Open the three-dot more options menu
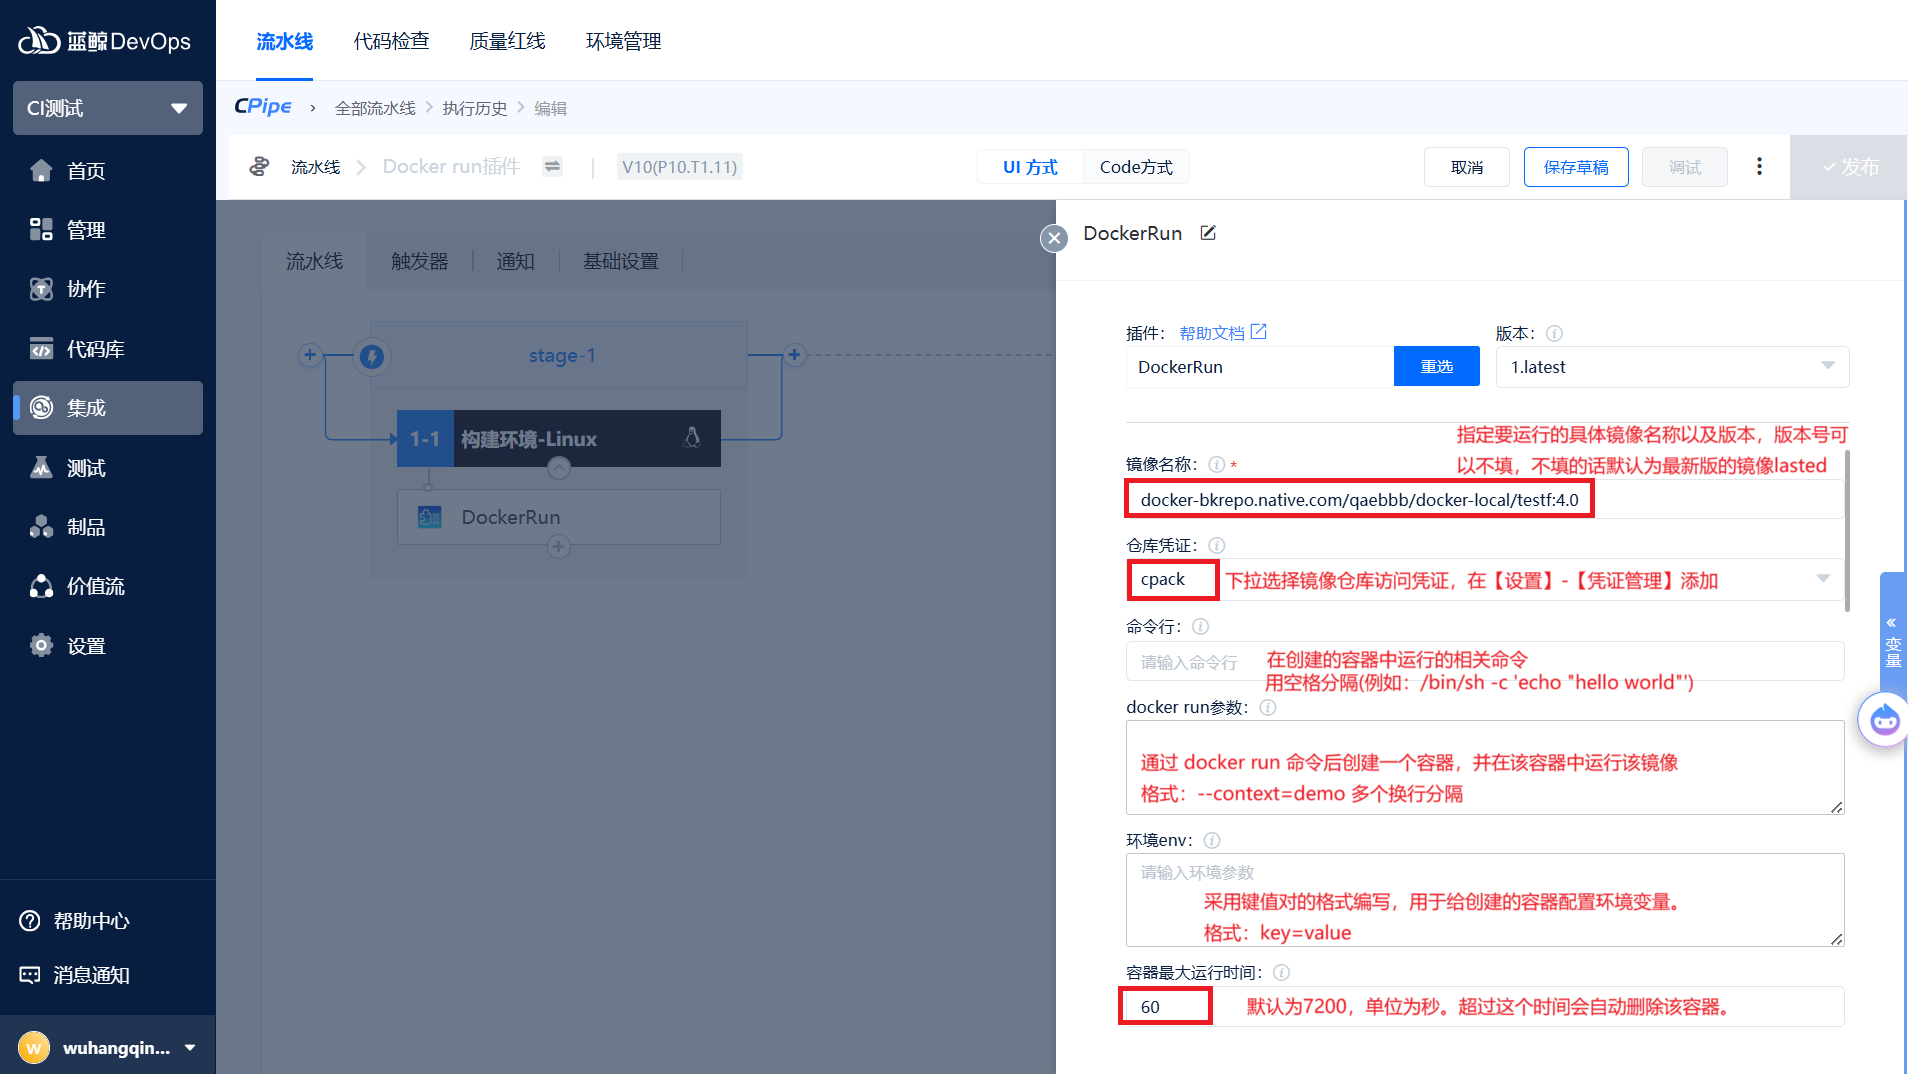Image resolution: width=1908 pixels, height=1074 pixels. coord(1759,167)
